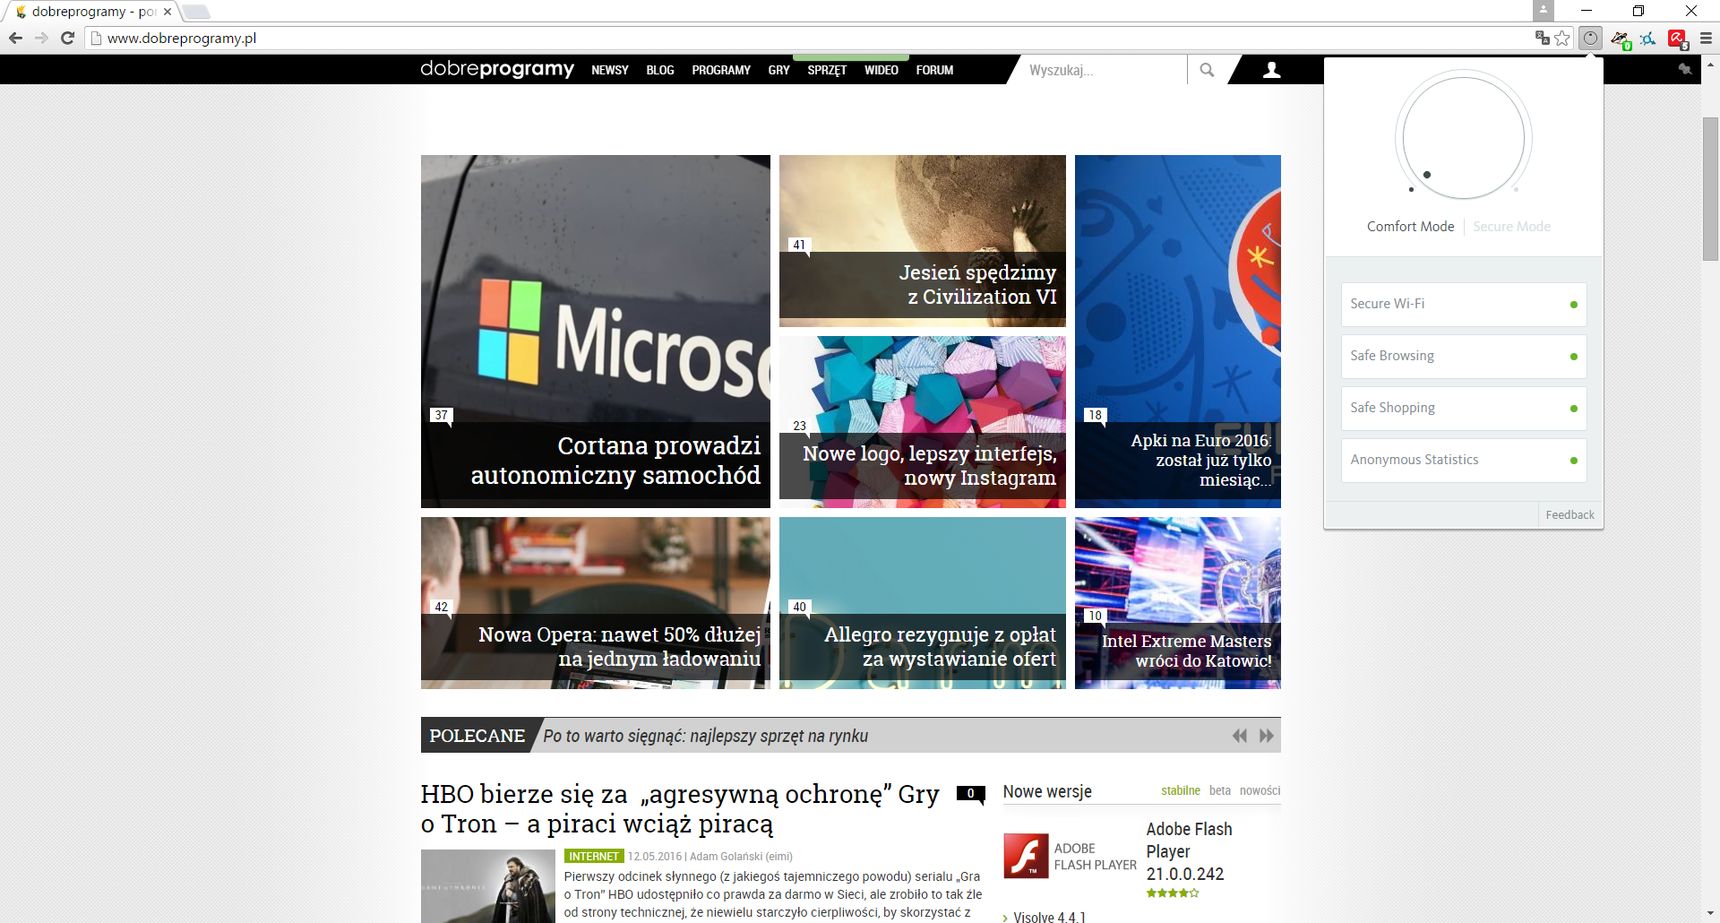Toggle Safe Shopping setting
1720x923 pixels.
1463,408
